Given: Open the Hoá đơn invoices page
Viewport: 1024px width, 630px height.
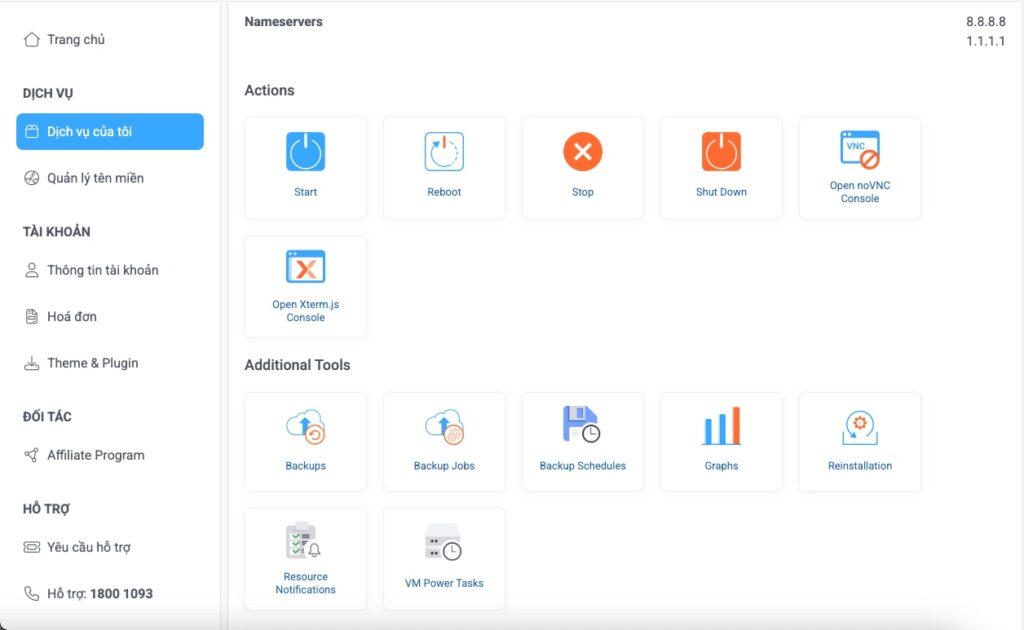Looking at the screenshot, I should coord(72,316).
